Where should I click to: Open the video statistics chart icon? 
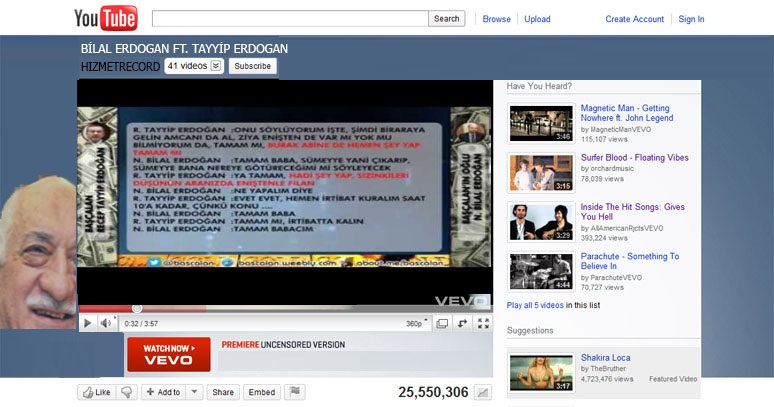(x=483, y=393)
